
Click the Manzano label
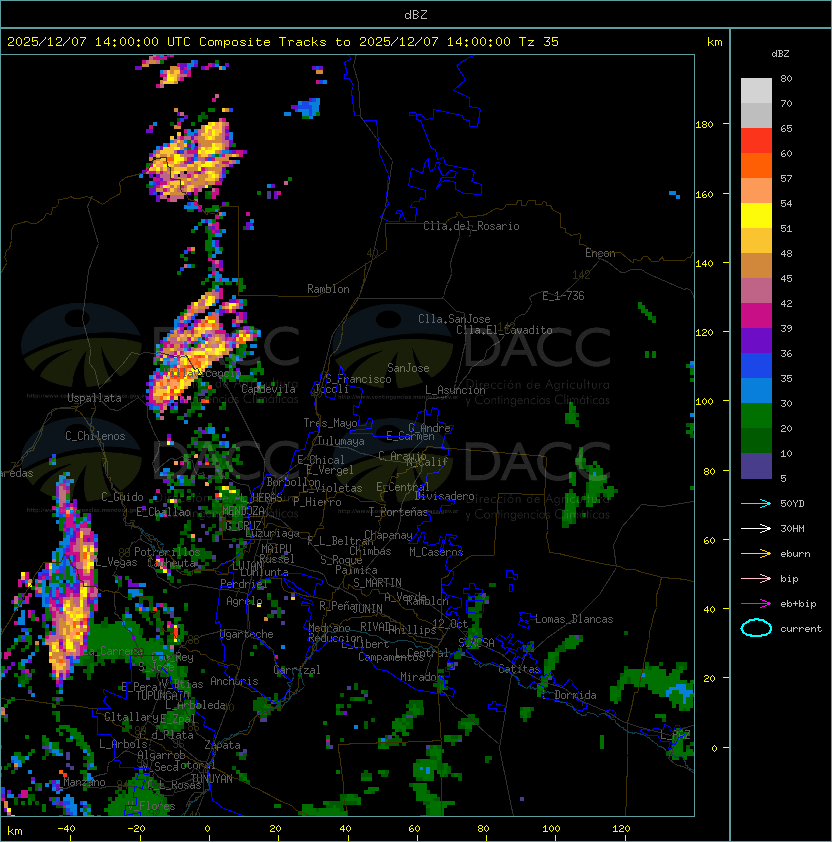[84, 782]
